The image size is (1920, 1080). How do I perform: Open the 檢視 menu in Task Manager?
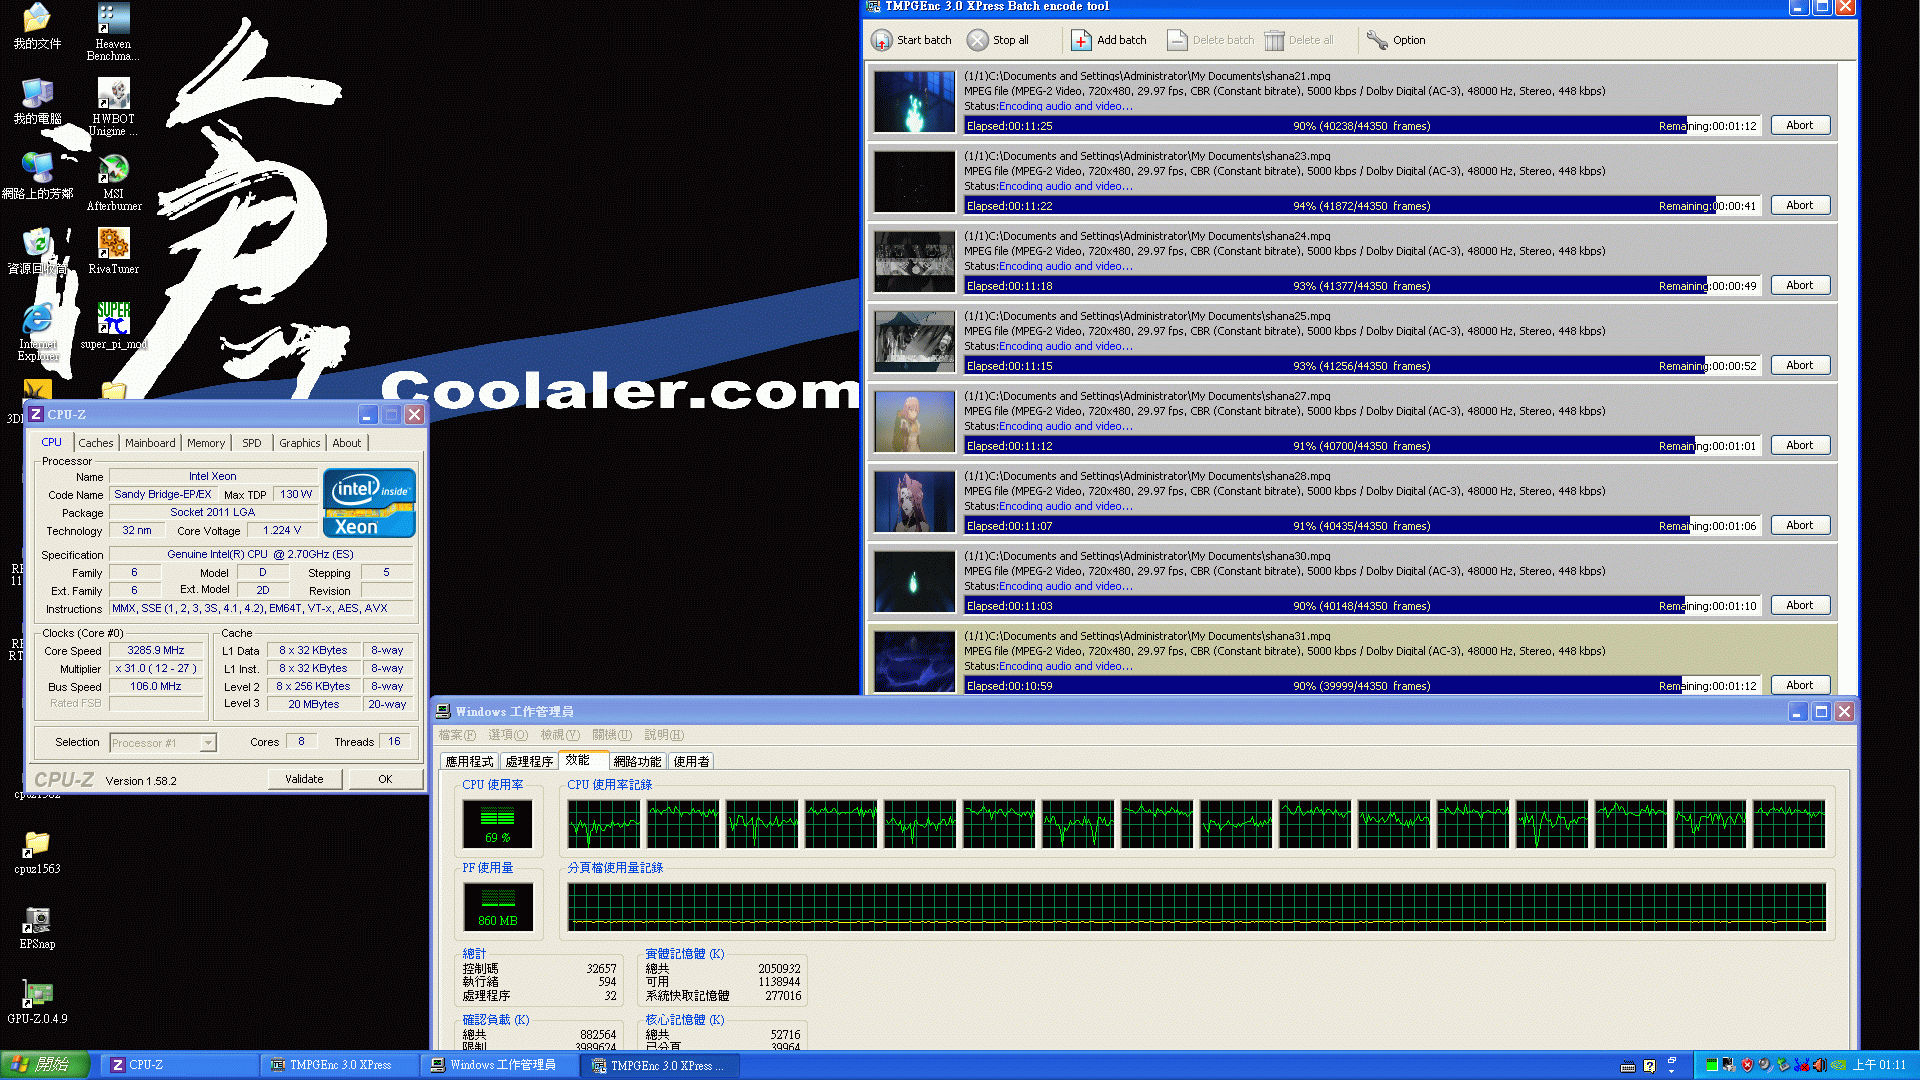pos(560,735)
